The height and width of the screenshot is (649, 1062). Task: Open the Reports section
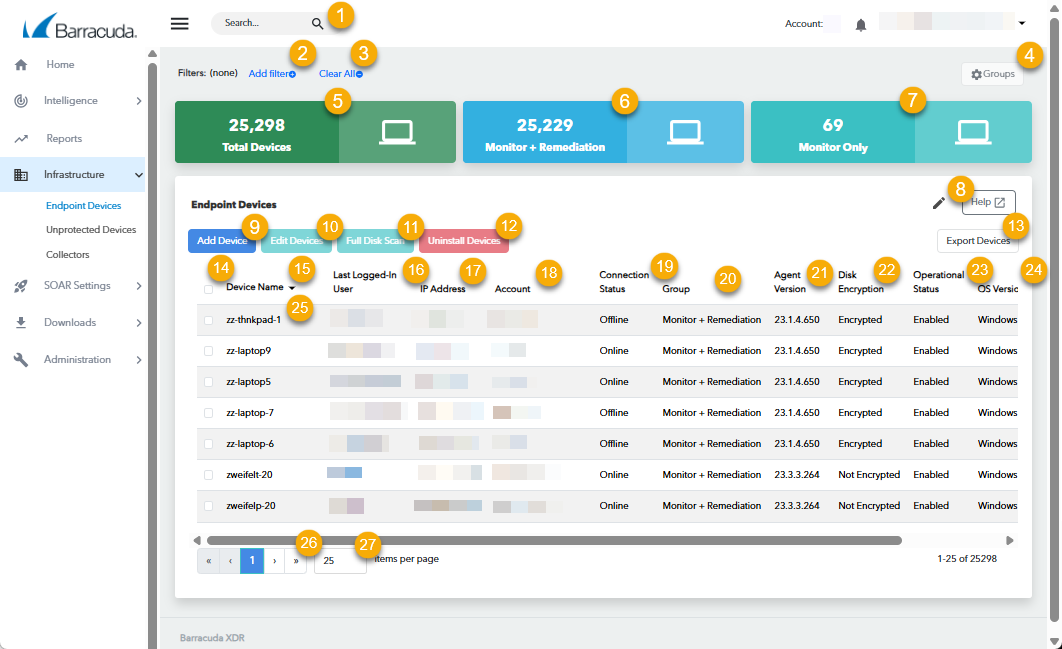64,138
